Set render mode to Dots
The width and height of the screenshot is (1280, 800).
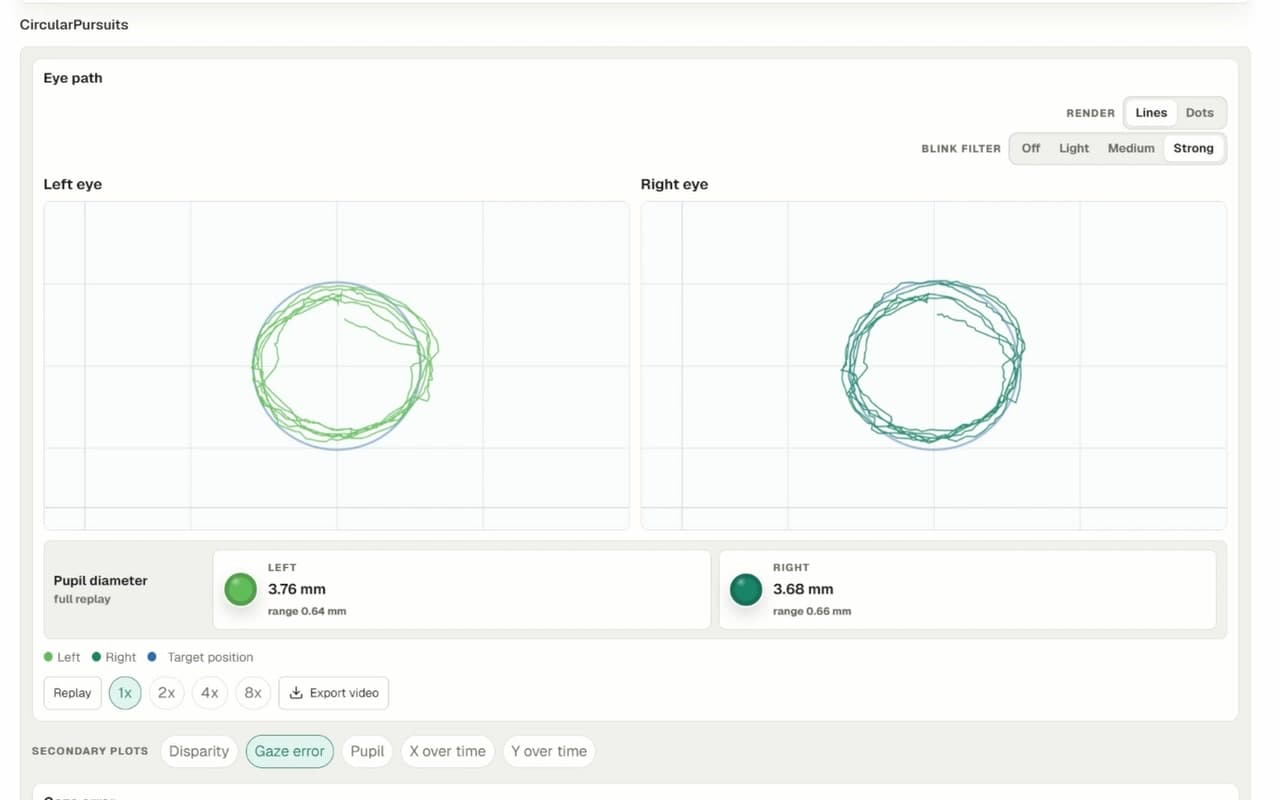1199,113
